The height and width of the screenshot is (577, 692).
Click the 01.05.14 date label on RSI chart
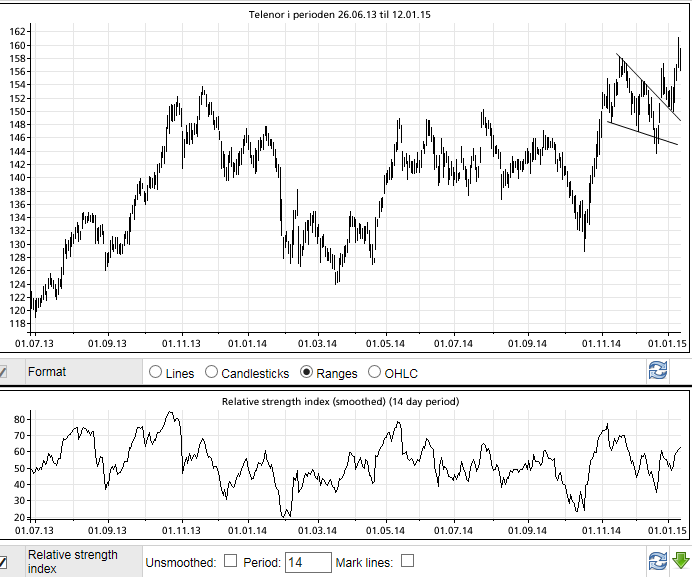(383, 530)
